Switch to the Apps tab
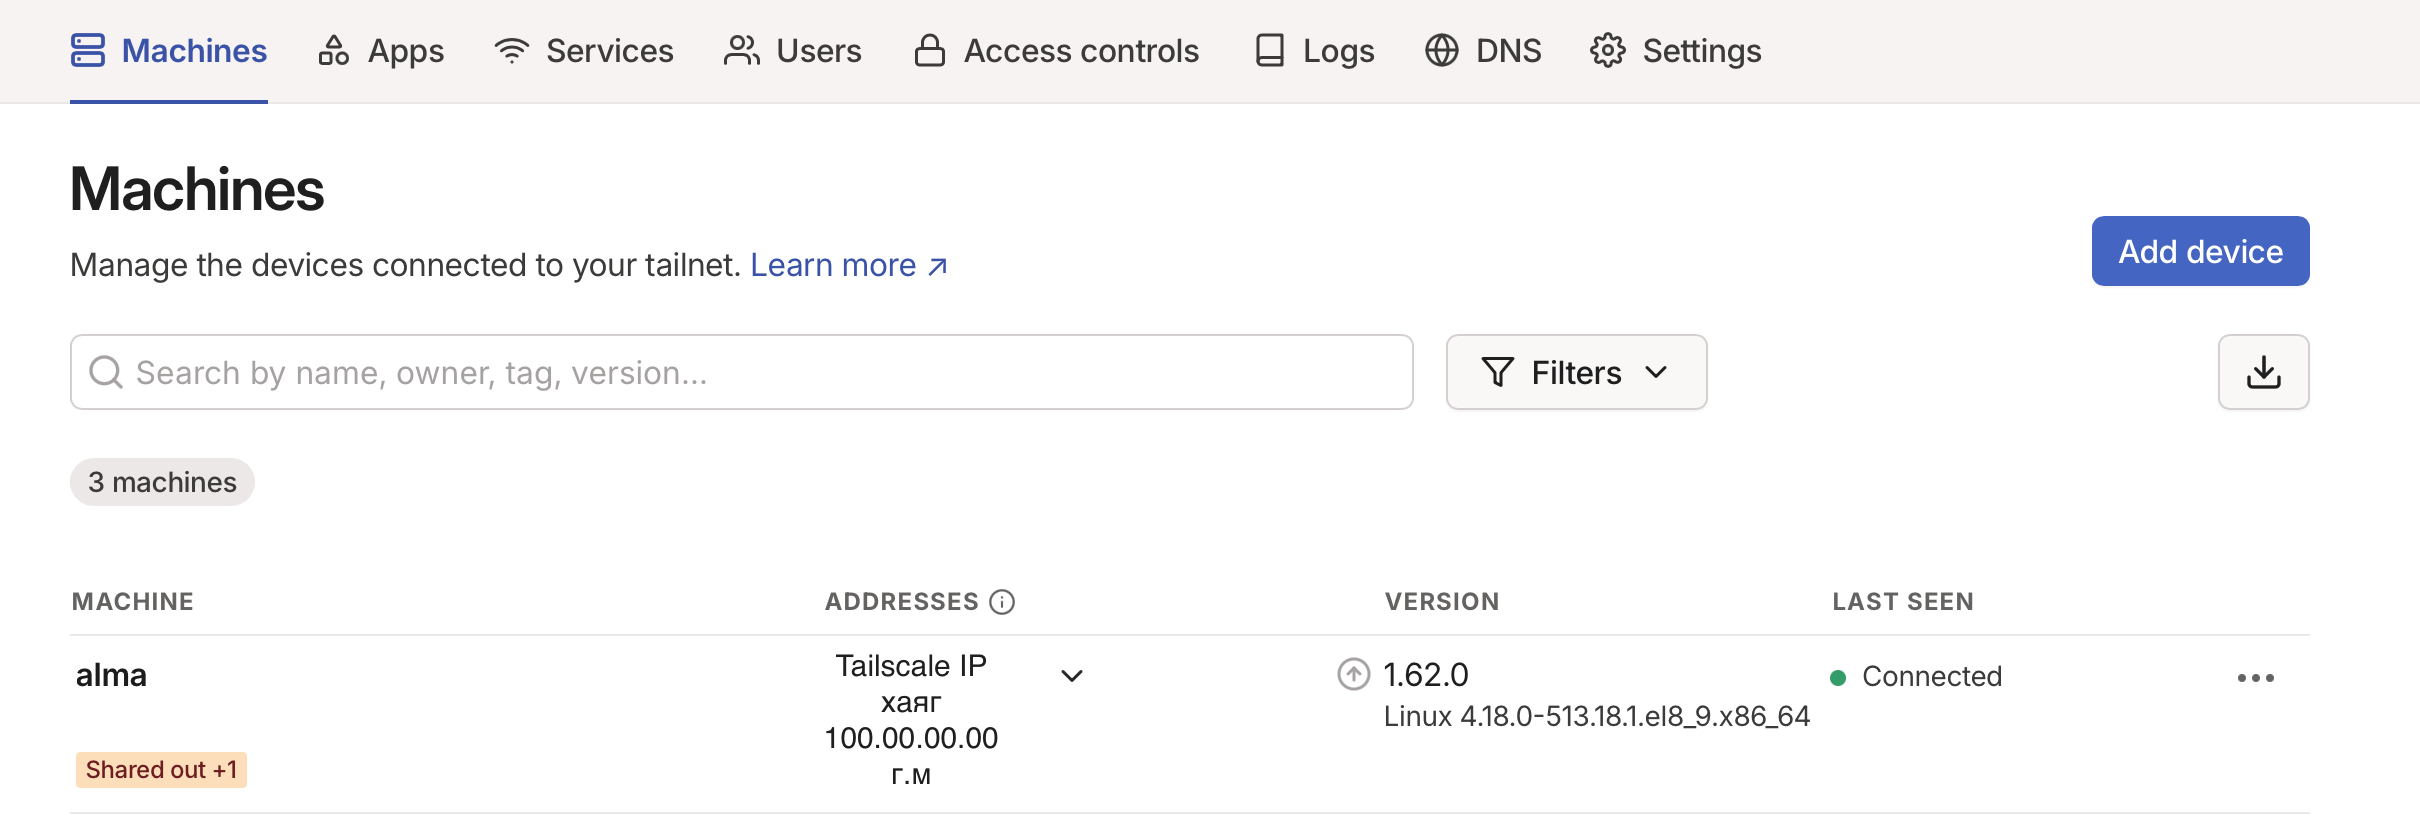 (x=381, y=51)
